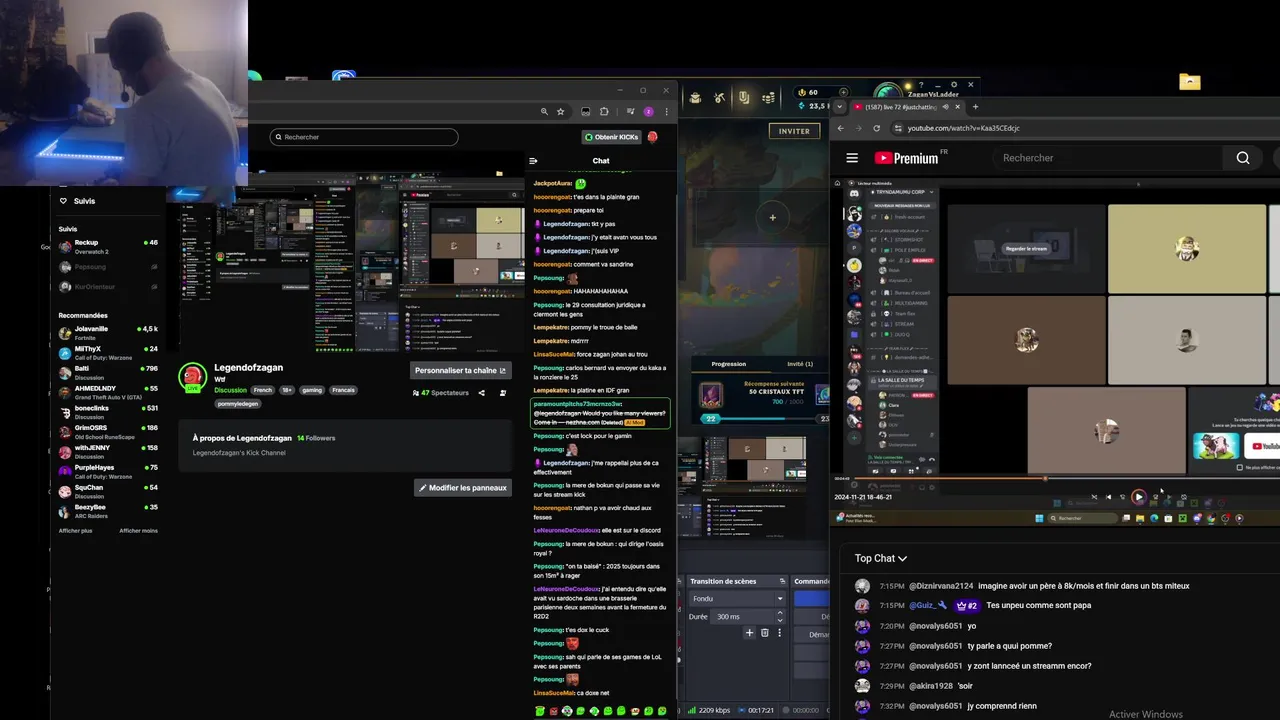The height and width of the screenshot is (720, 1280).
Task: Delete the scene transition in OBS
Action: coord(765,632)
